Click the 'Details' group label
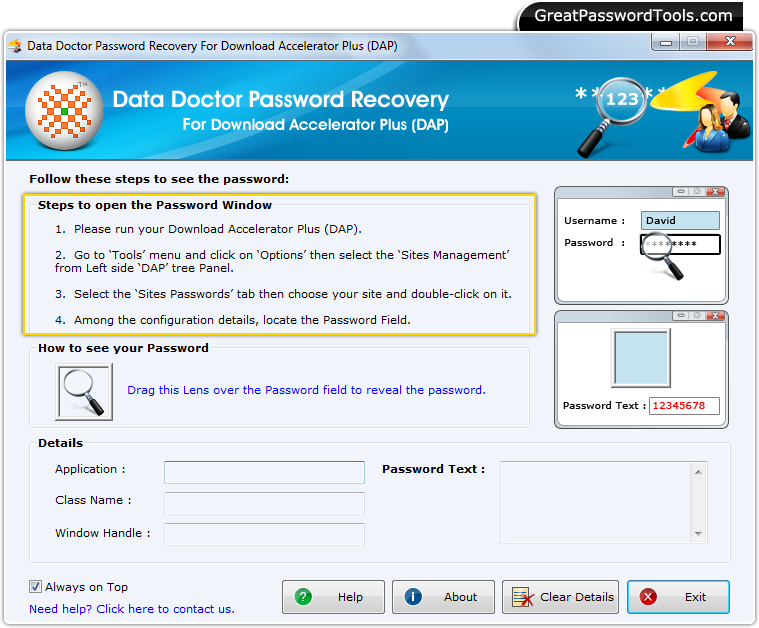The image size is (759, 628). (x=61, y=443)
